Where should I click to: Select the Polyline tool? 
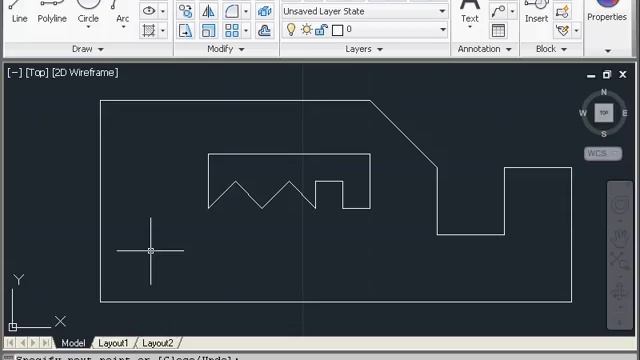(x=52, y=12)
